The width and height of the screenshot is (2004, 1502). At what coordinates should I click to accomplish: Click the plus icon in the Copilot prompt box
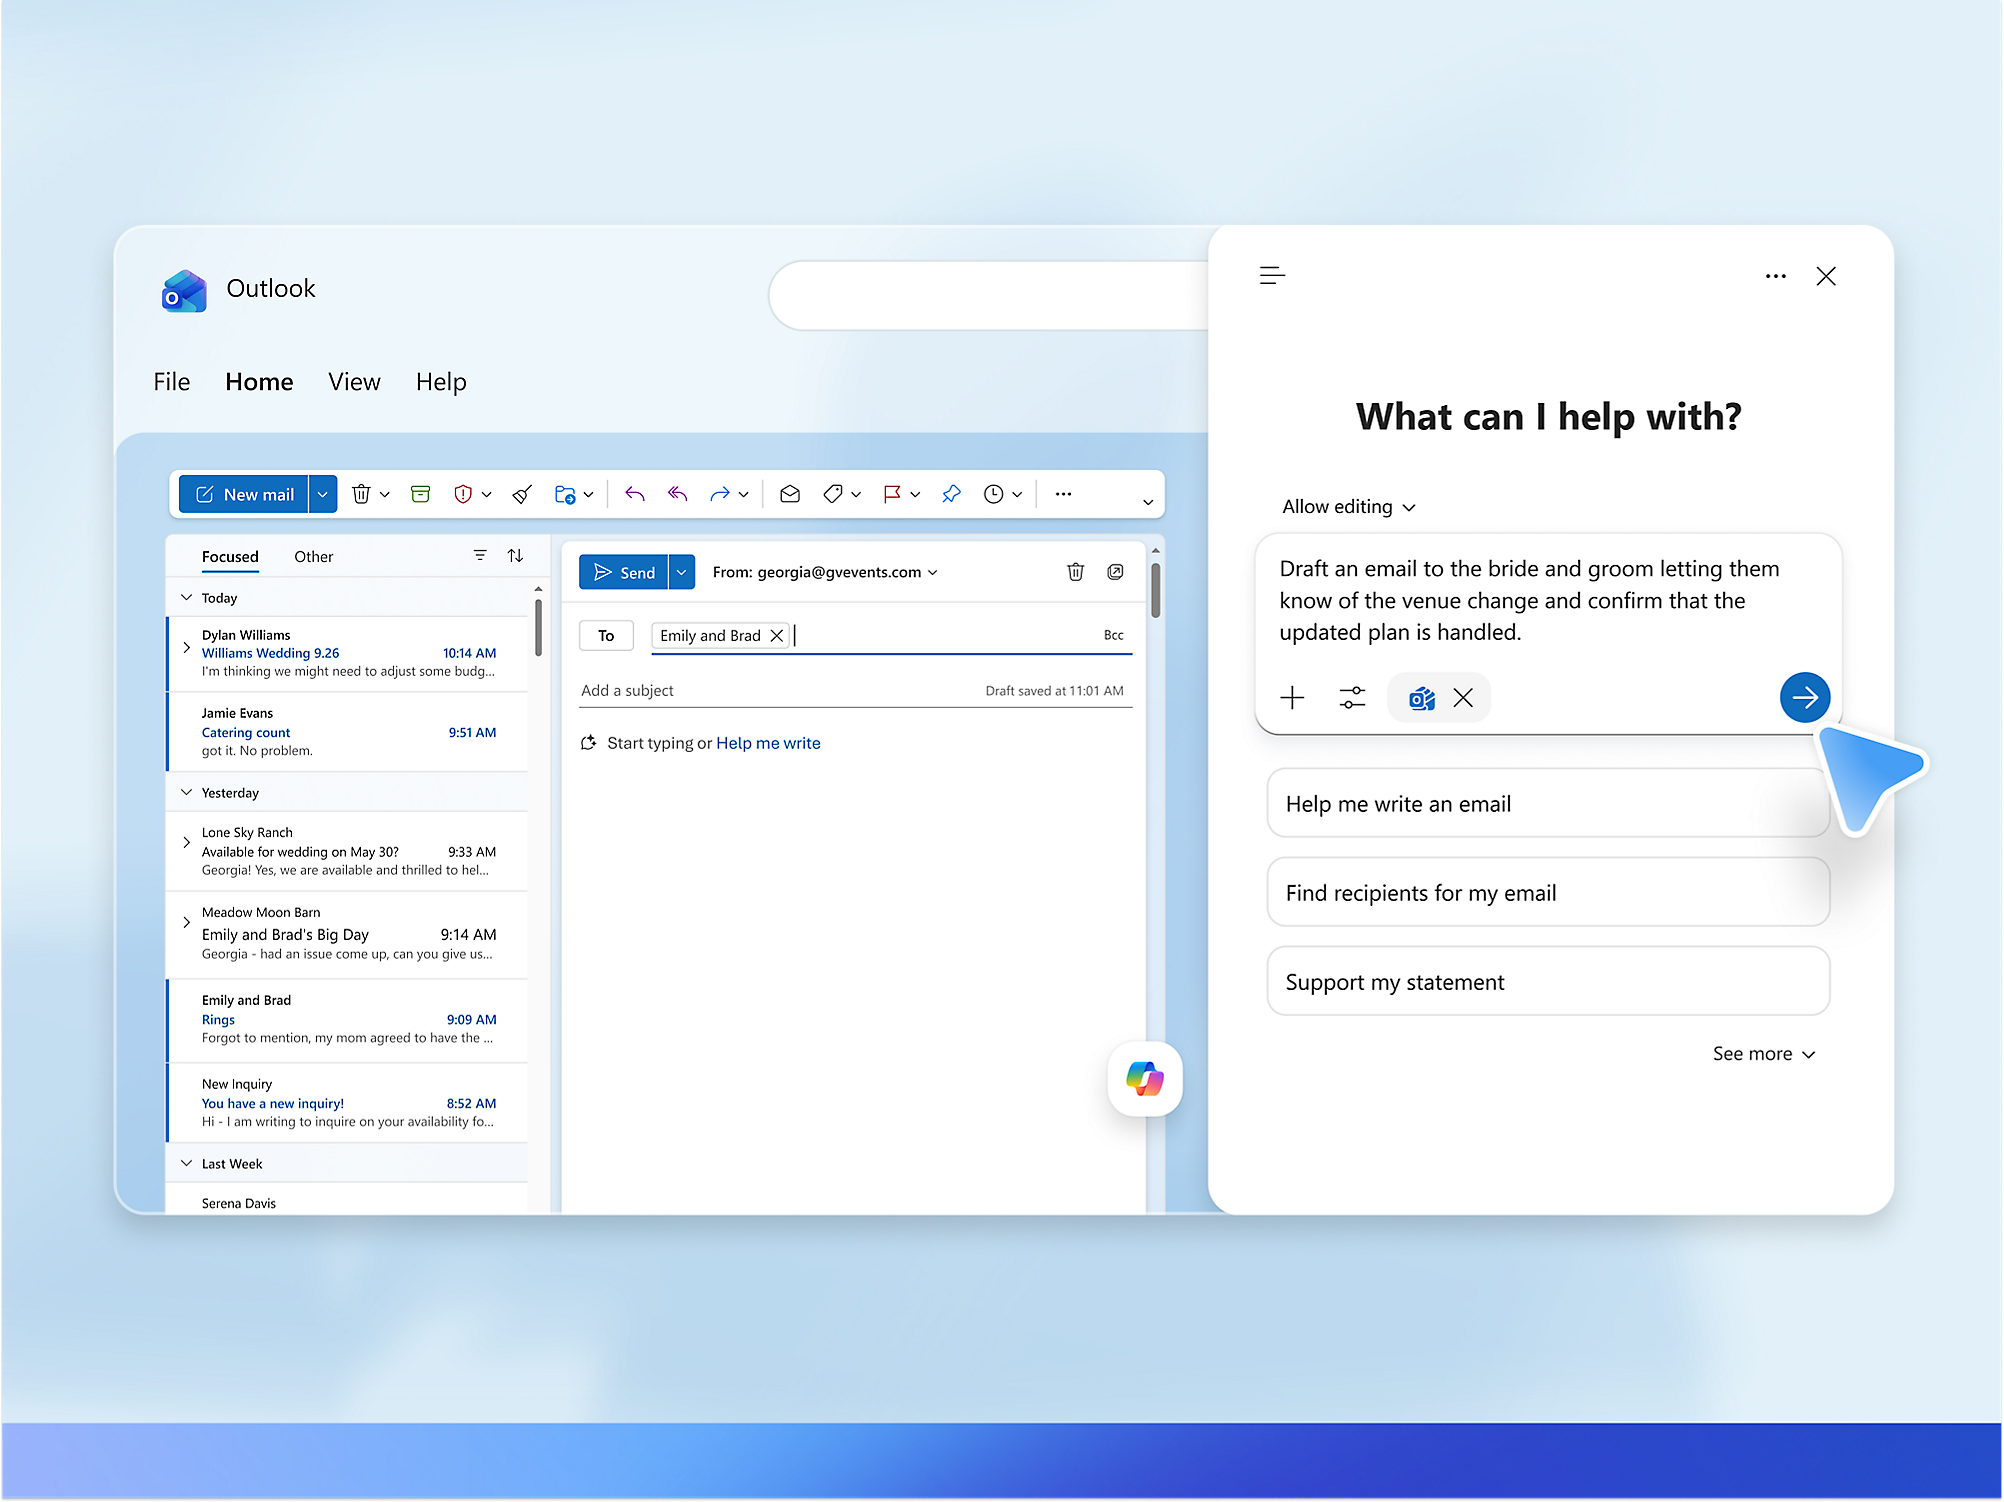click(1292, 698)
